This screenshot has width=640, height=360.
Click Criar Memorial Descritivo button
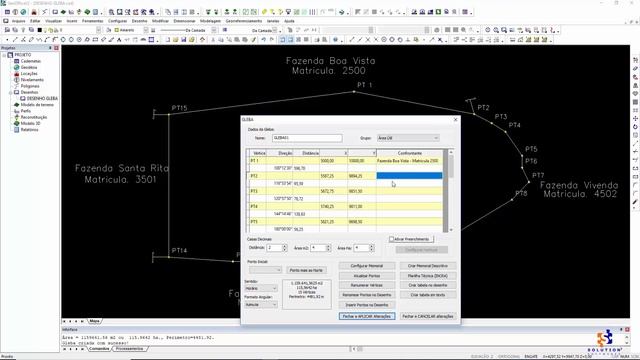(428, 266)
